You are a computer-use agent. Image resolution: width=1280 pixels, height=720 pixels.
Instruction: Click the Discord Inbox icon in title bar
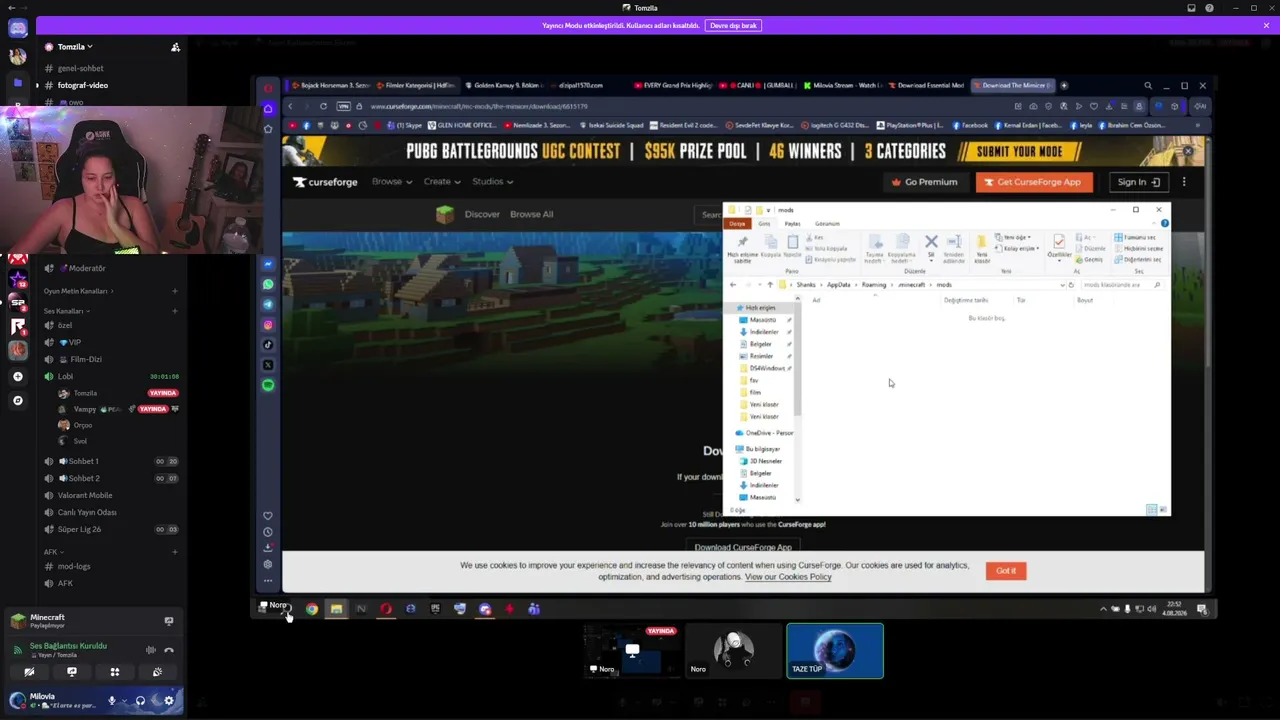click(x=1191, y=8)
